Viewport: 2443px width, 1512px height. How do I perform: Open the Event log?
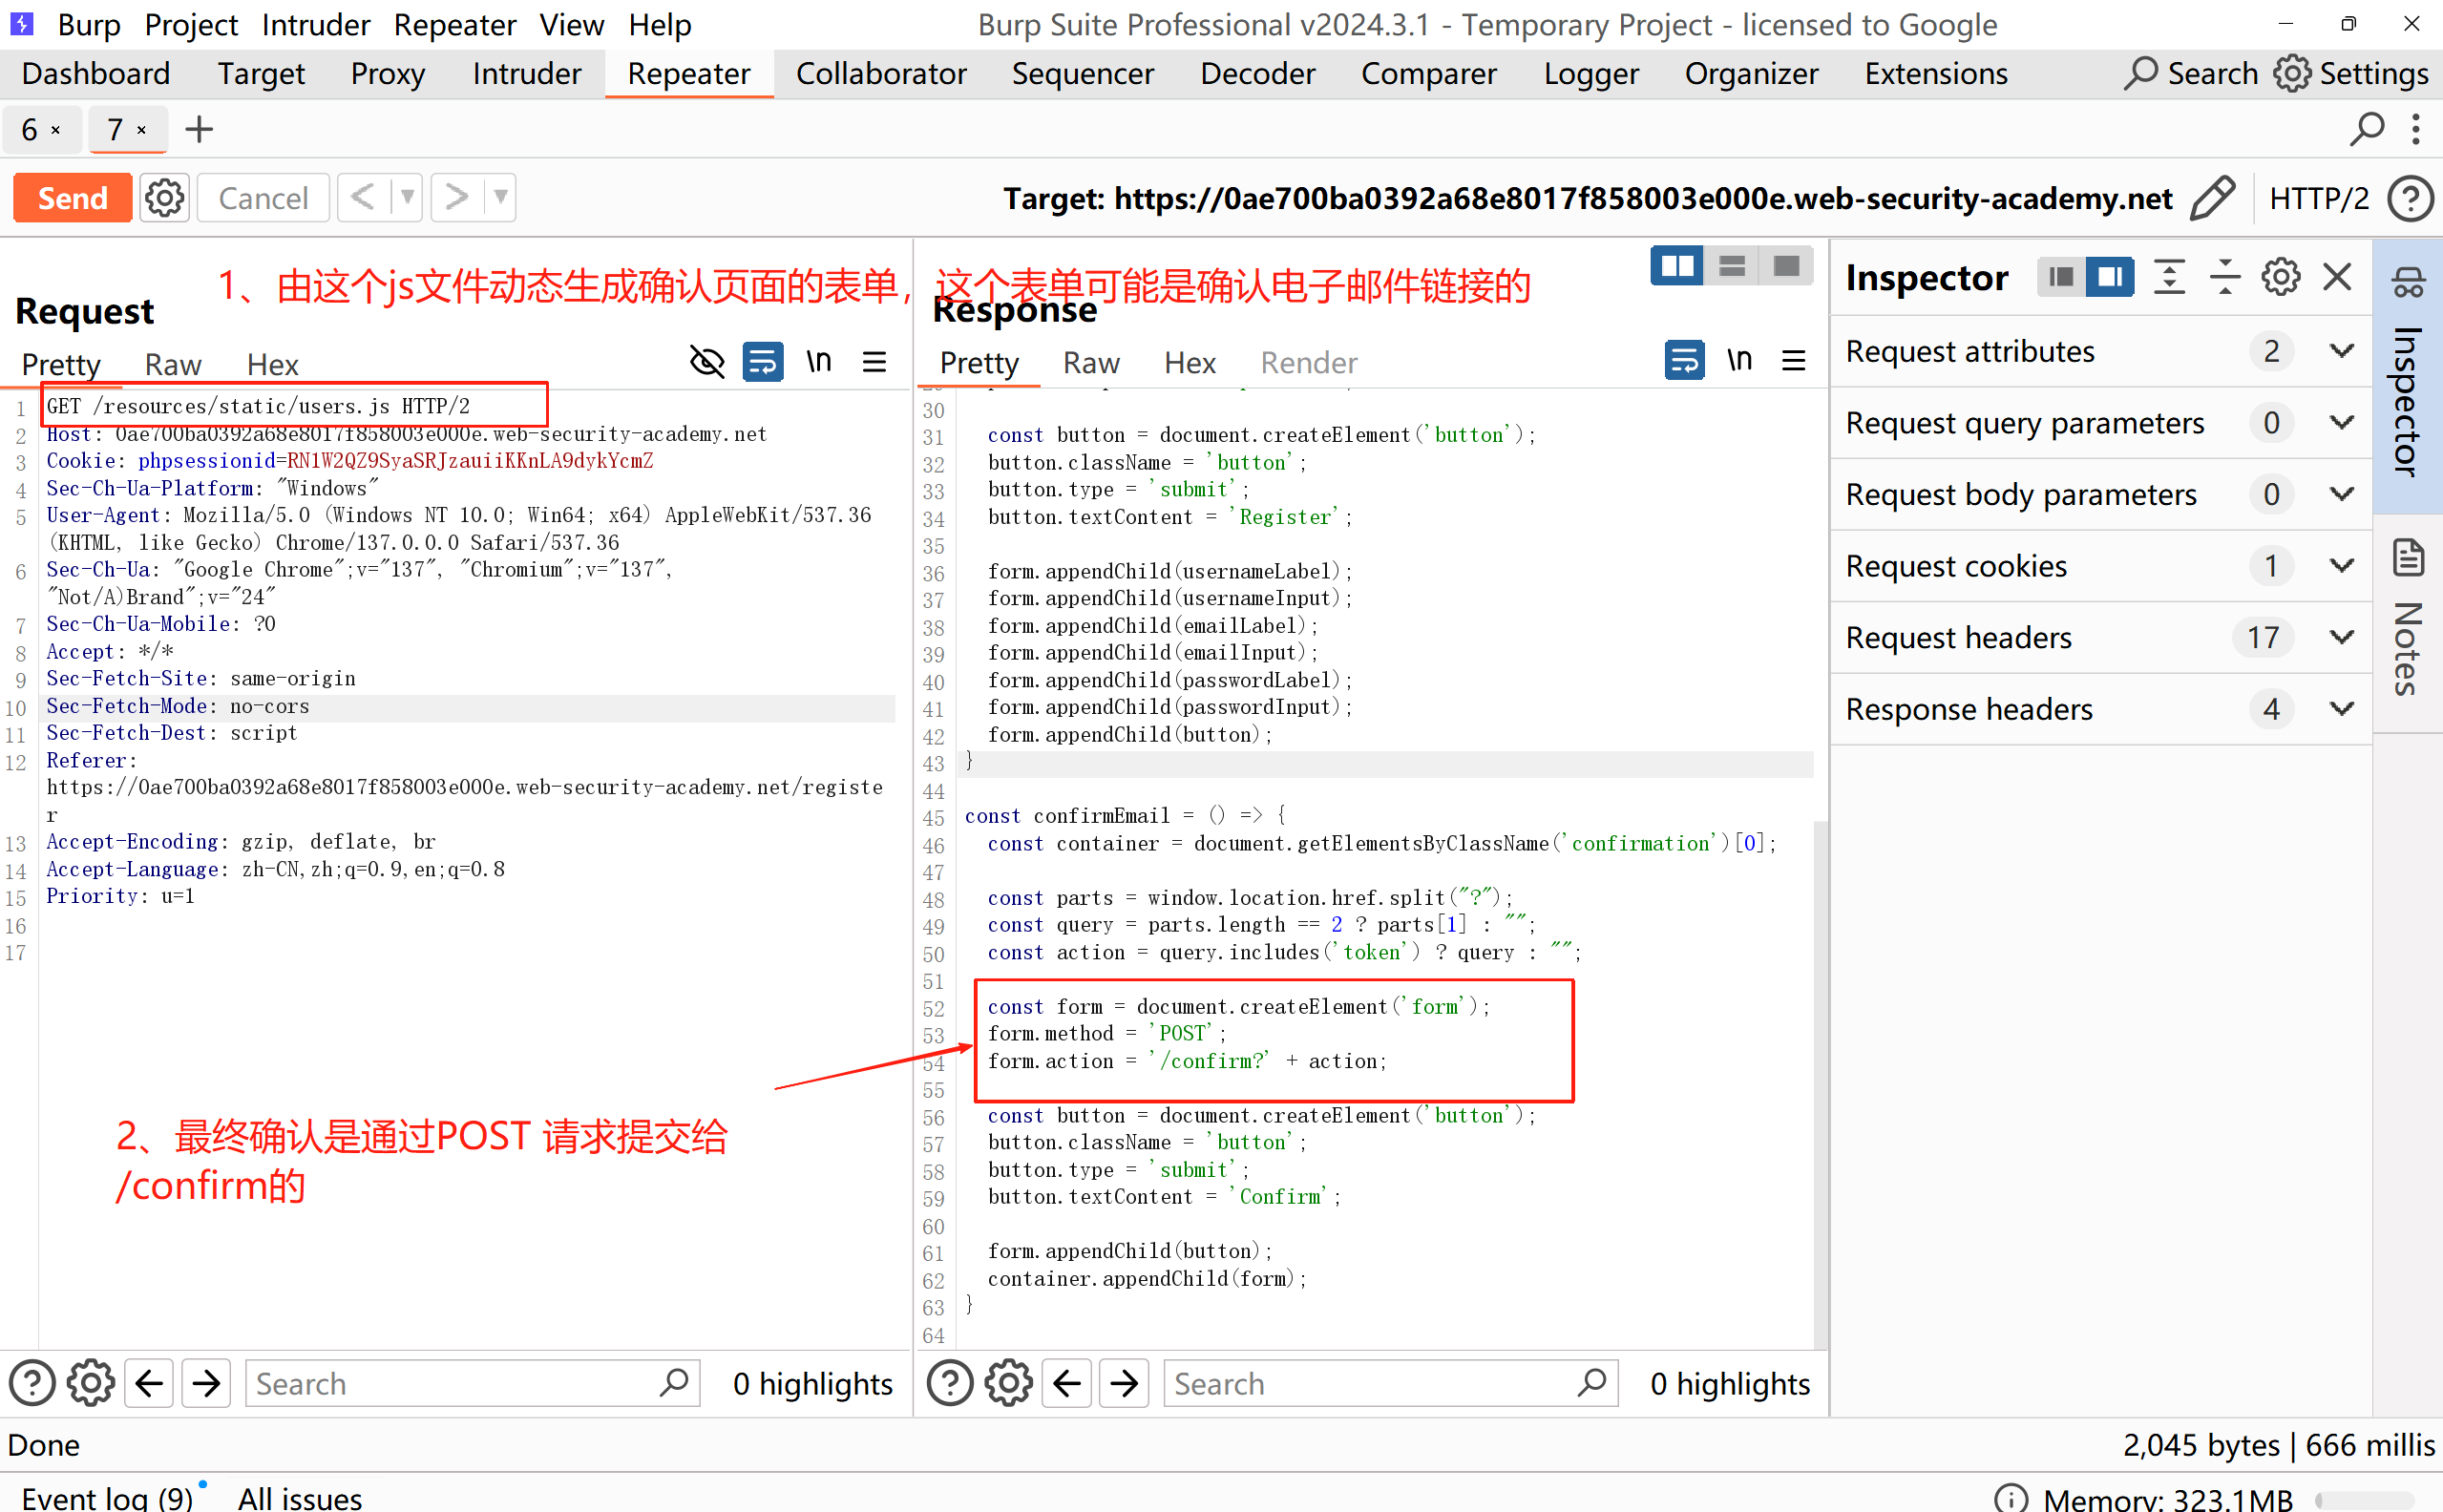(107, 1496)
